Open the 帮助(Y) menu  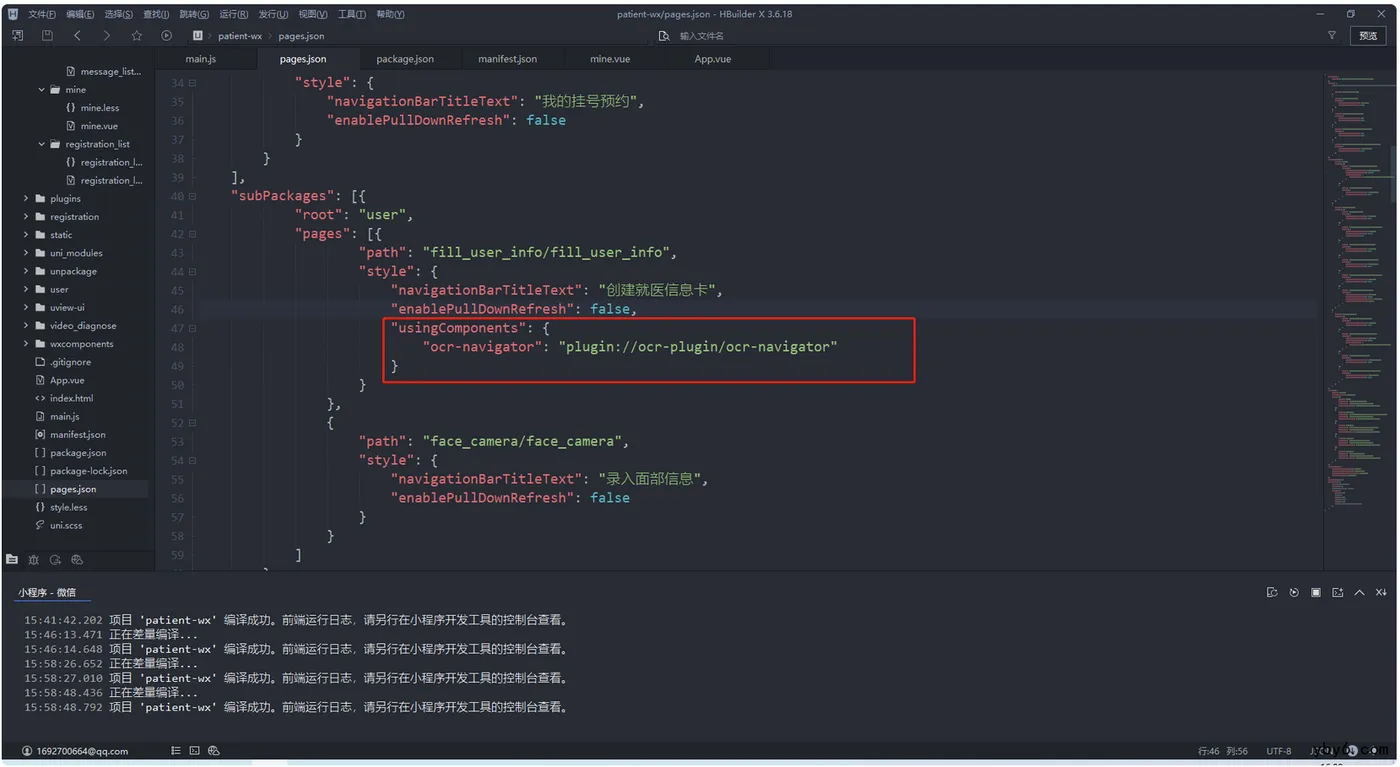tap(391, 14)
